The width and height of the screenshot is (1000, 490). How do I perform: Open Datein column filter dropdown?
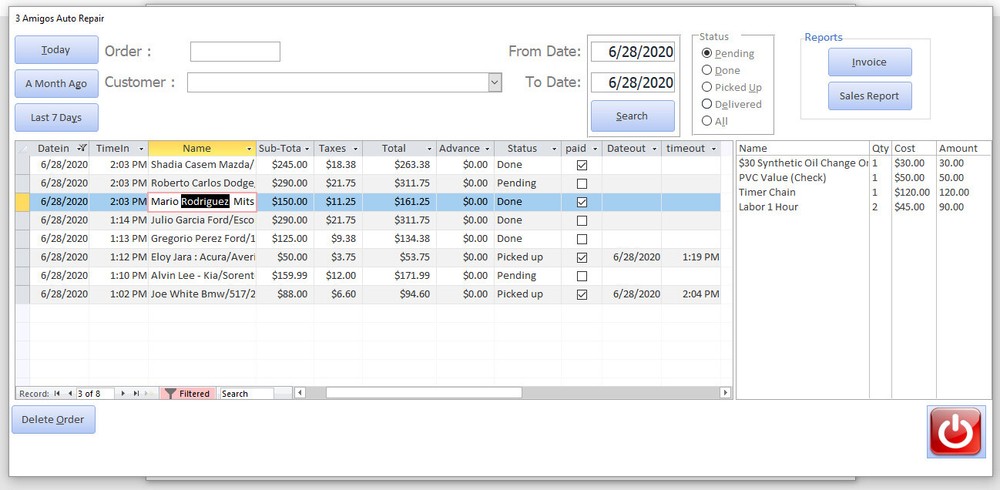coord(82,148)
